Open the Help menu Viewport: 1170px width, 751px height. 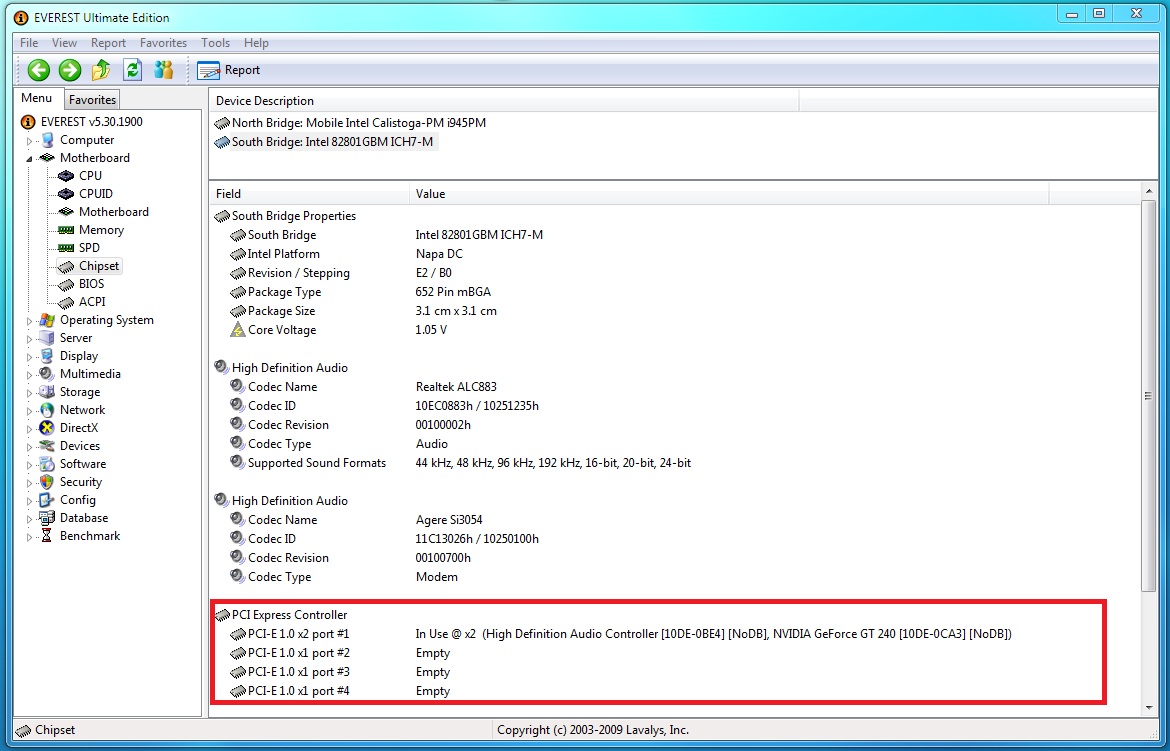click(256, 43)
